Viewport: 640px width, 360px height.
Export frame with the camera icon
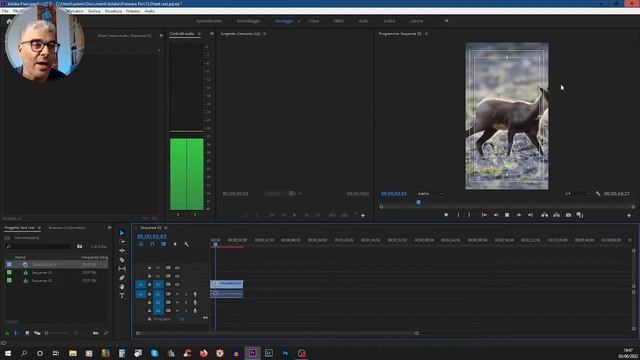pyautogui.click(x=568, y=215)
